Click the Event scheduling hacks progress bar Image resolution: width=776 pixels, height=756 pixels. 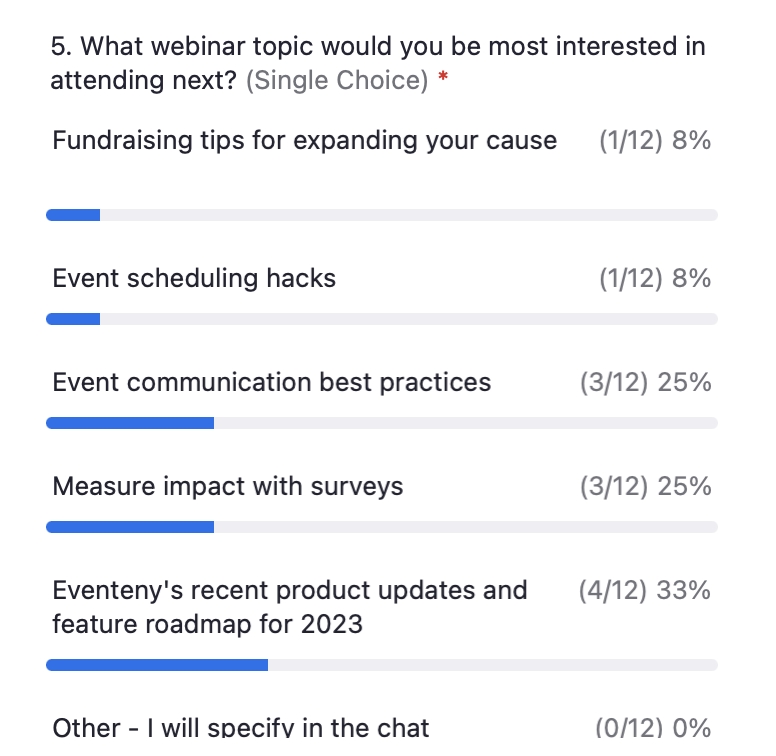382,319
